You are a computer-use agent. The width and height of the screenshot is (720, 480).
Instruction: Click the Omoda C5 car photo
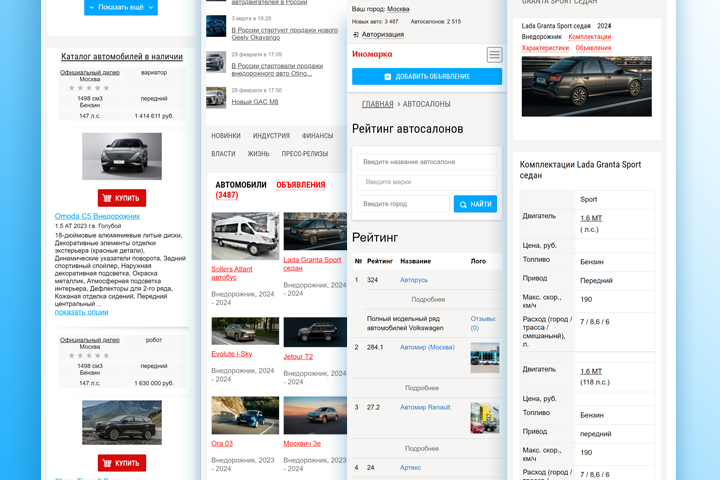click(122, 157)
